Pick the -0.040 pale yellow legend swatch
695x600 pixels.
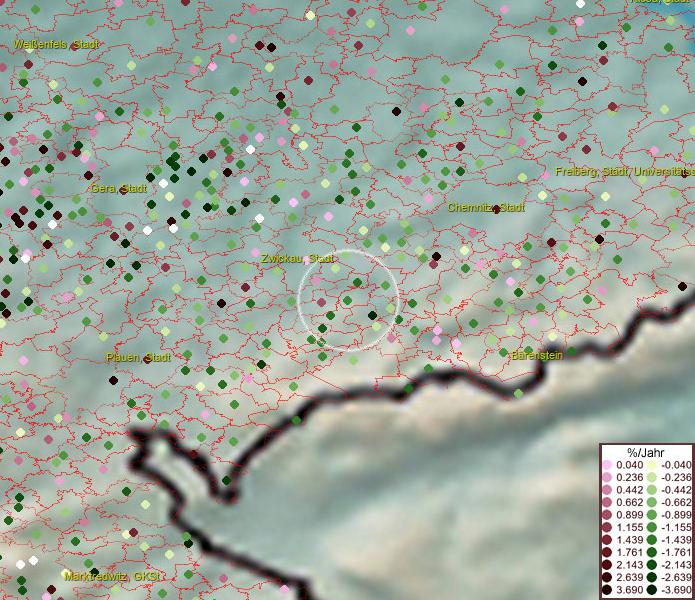(x=652, y=465)
